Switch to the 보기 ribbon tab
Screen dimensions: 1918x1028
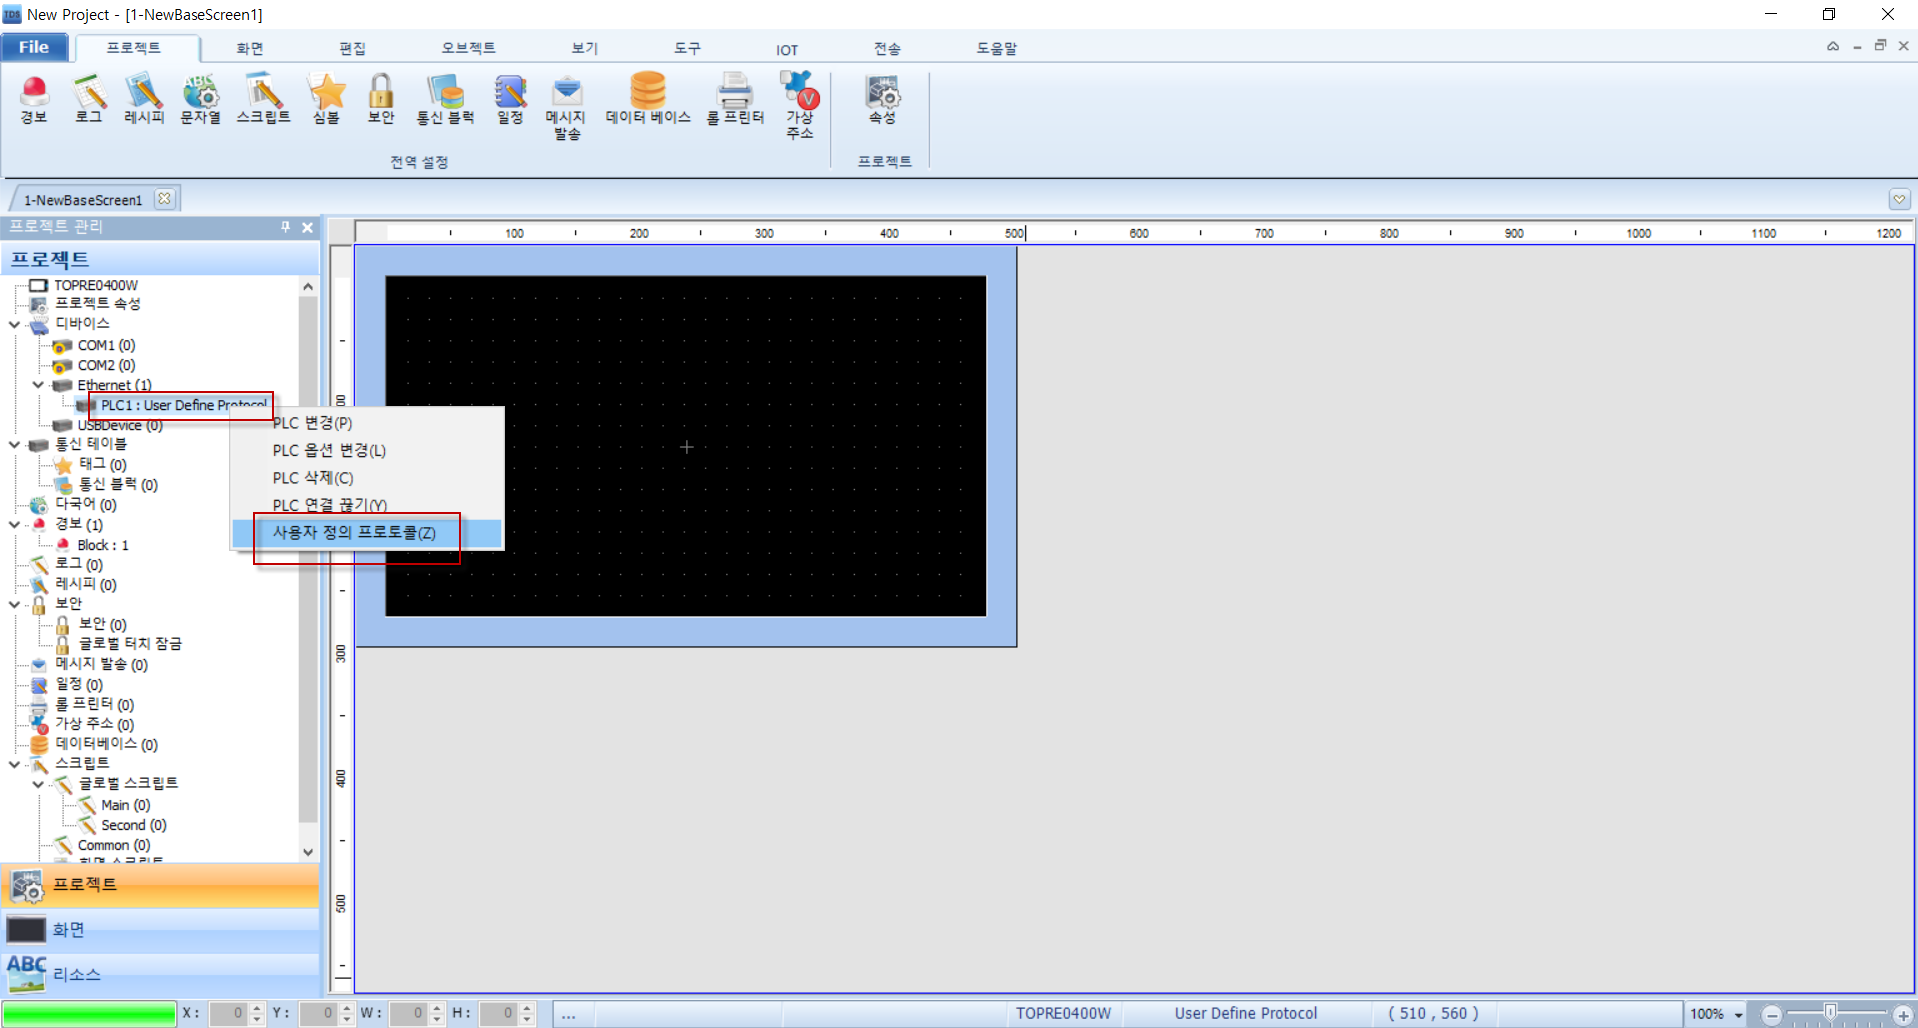click(x=584, y=48)
